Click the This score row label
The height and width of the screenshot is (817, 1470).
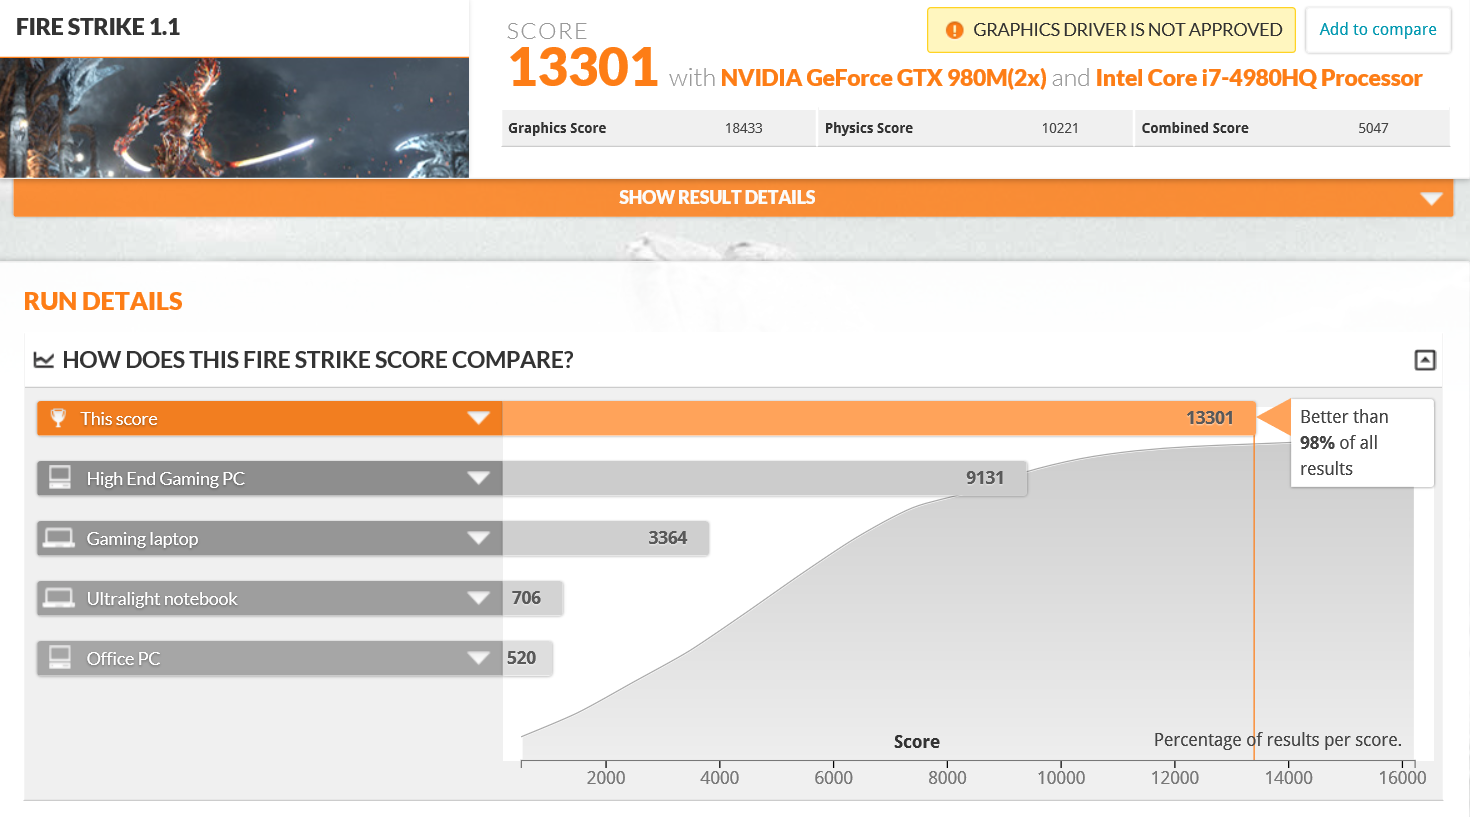click(x=119, y=419)
